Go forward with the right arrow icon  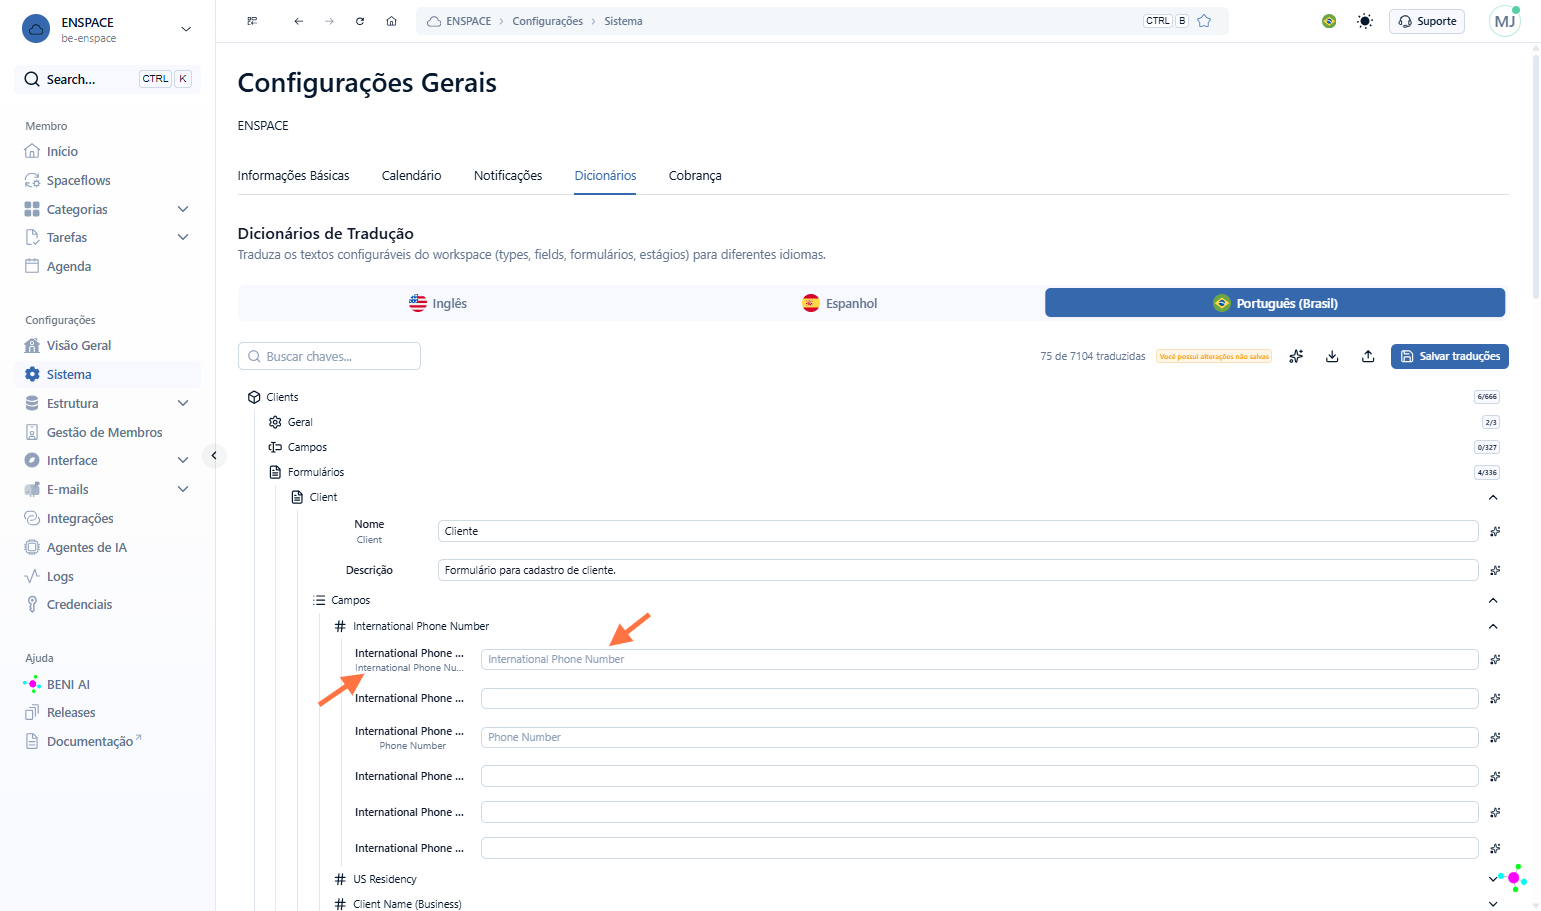(329, 21)
